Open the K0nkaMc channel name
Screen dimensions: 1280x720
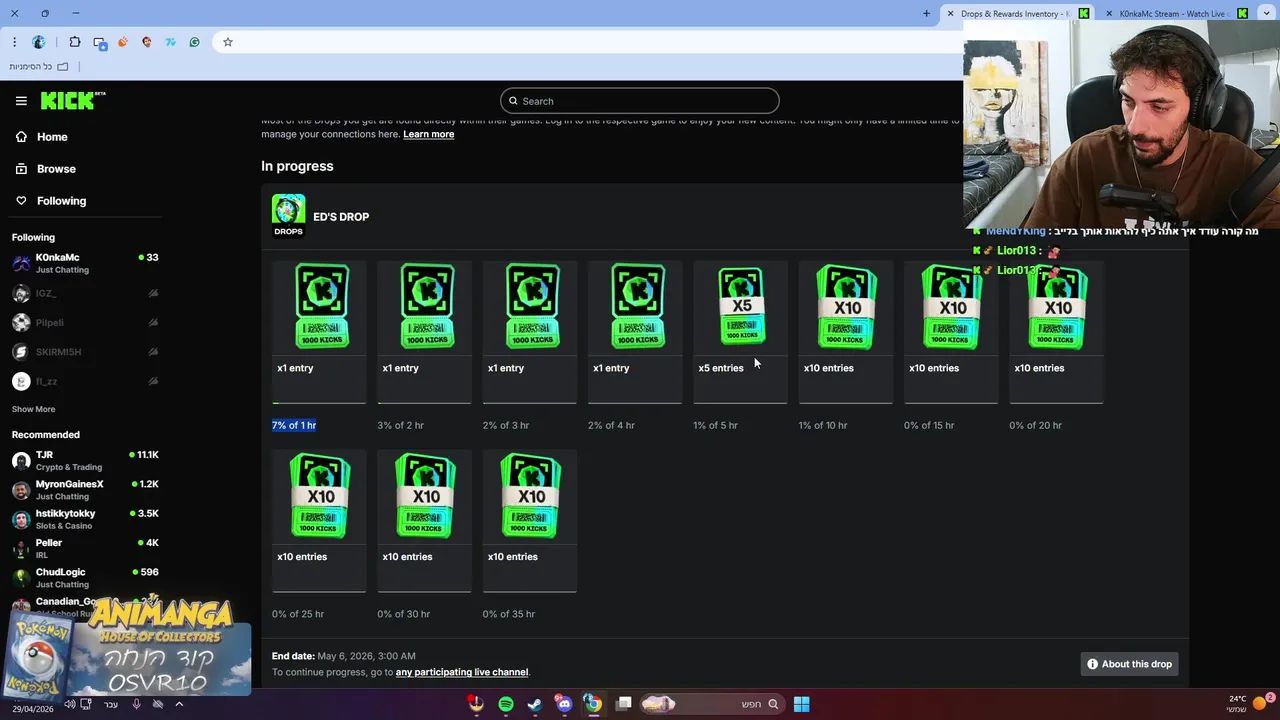click(57, 257)
